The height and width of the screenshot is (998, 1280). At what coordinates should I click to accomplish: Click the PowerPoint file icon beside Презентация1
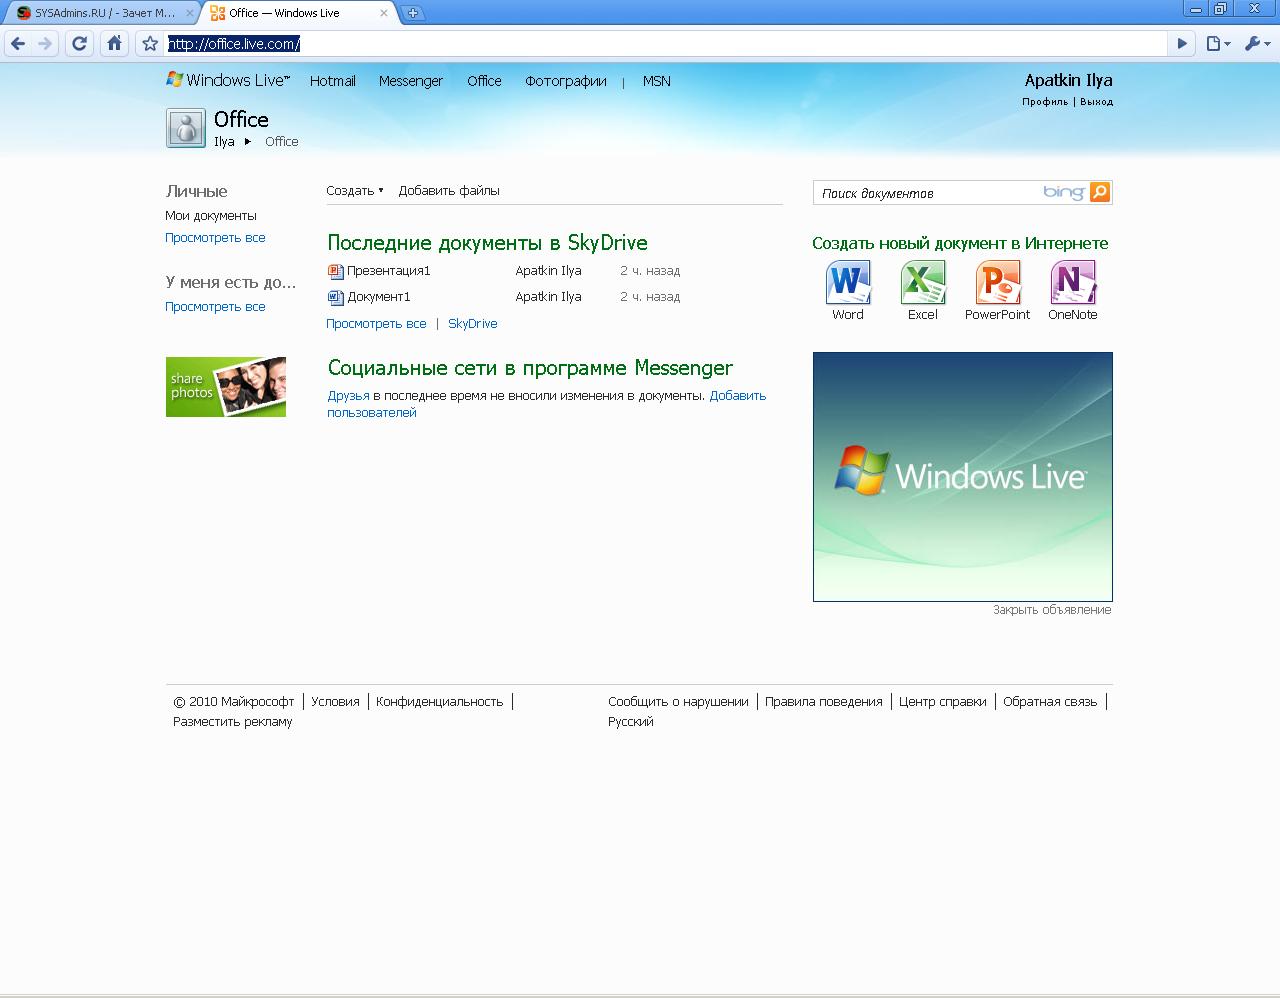tap(336, 271)
